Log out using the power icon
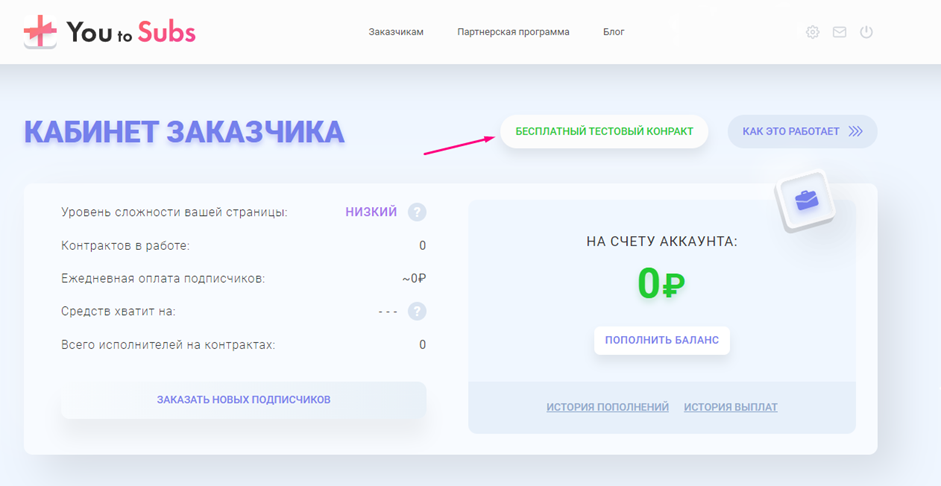 coord(866,32)
